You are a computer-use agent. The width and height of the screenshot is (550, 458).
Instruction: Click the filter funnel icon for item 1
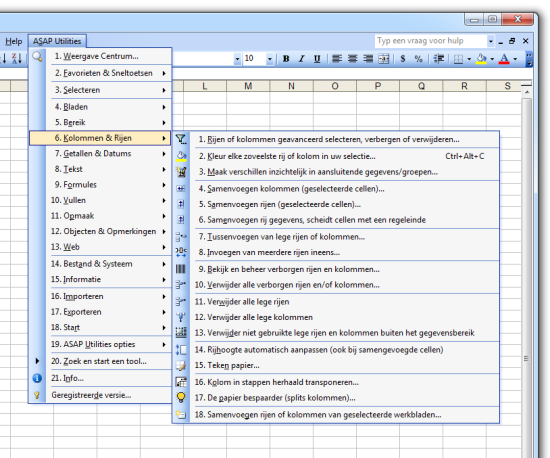click(x=181, y=140)
